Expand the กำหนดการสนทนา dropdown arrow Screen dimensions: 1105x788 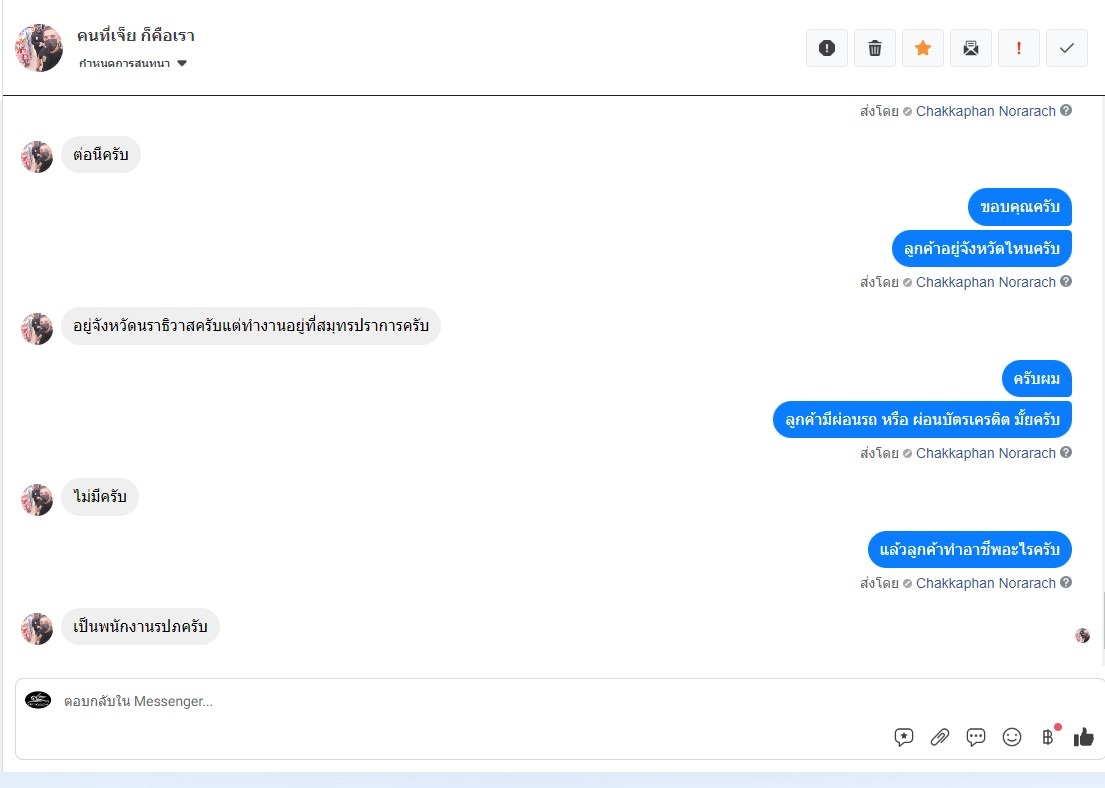point(182,63)
